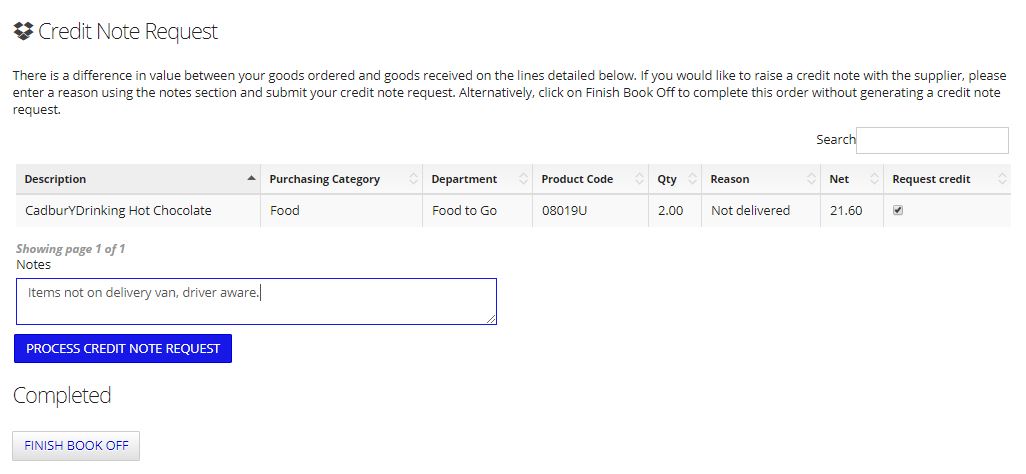
Task: Click the Finish Book Off button
Action: pyautogui.click(x=76, y=446)
